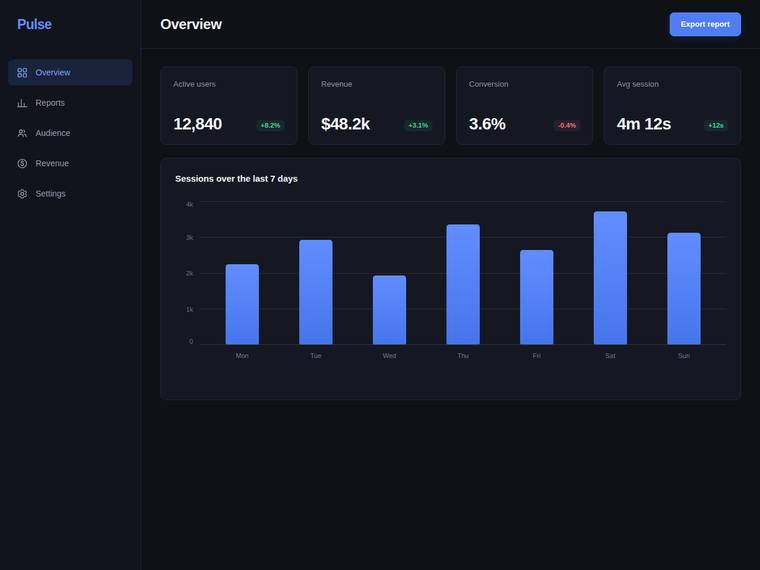The image size is (760, 570).
Task: Click the Export report button
Action: click(x=705, y=24)
